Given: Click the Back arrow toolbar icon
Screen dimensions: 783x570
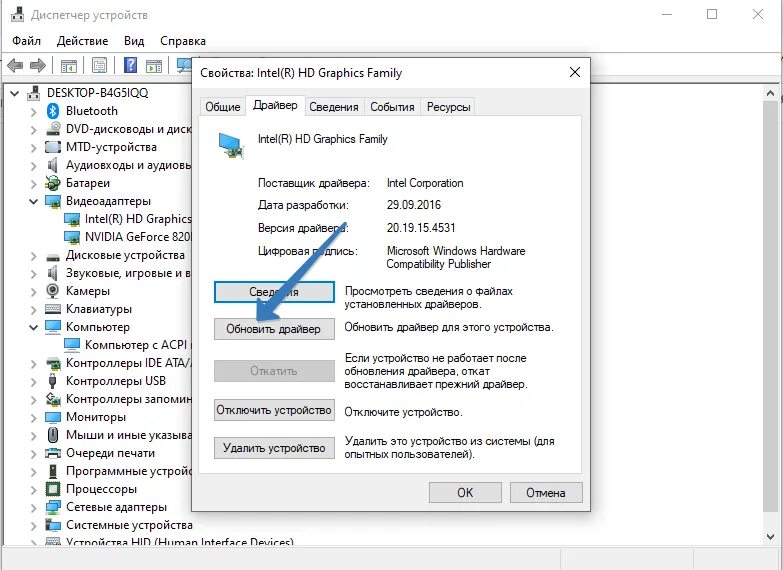Looking at the screenshot, I should point(15,65).
